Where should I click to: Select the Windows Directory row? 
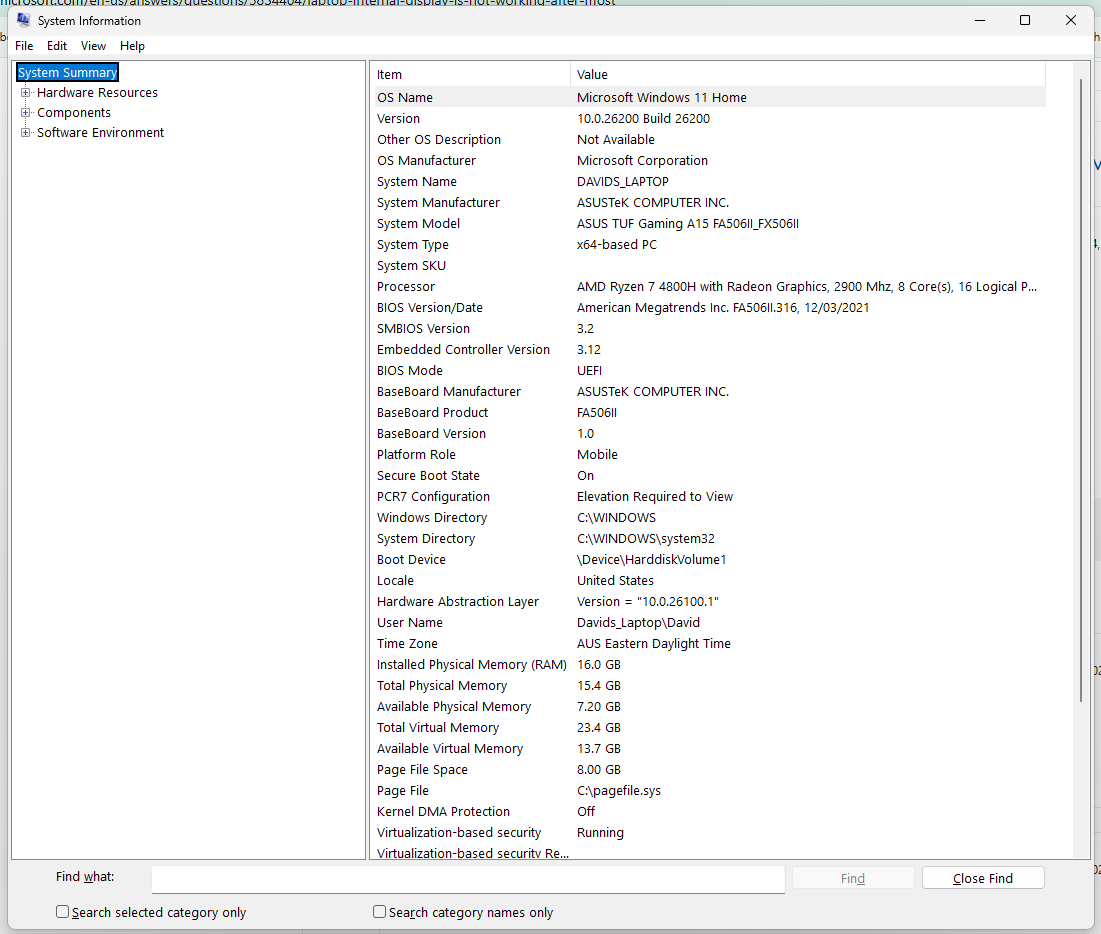pos(708,518)
